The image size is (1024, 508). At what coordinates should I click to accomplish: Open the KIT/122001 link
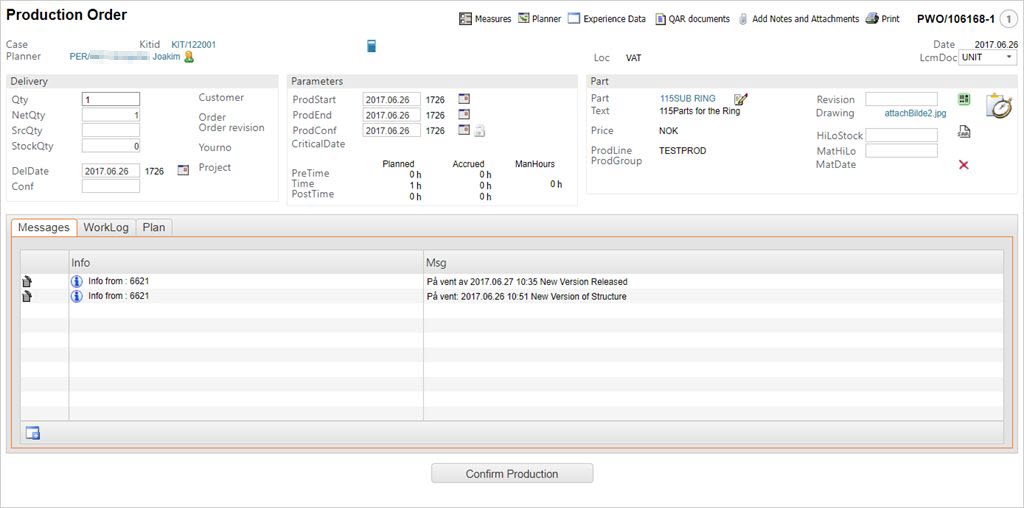193,45
